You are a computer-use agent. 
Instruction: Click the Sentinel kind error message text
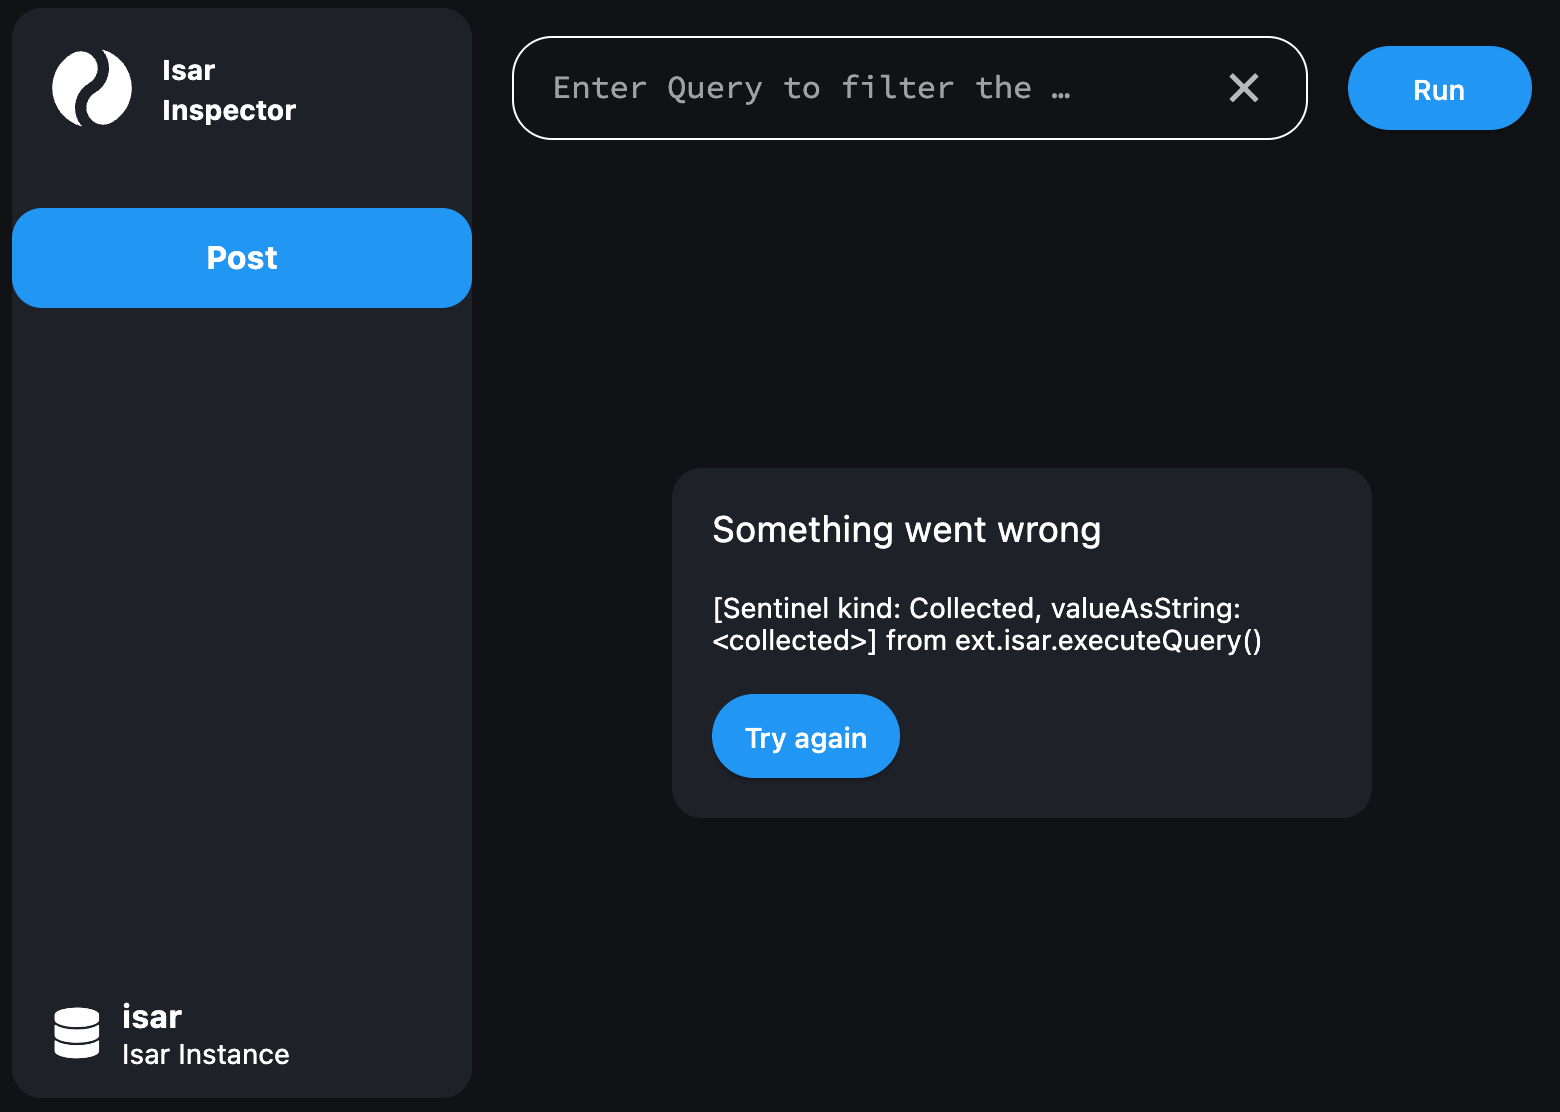(986, 624)
